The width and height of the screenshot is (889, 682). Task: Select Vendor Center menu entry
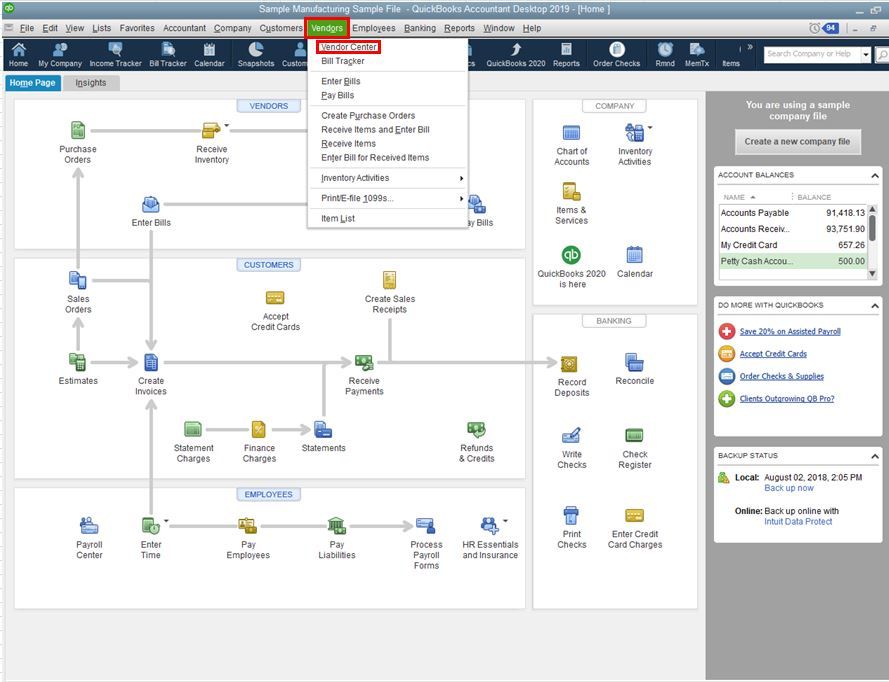(348, 47)
